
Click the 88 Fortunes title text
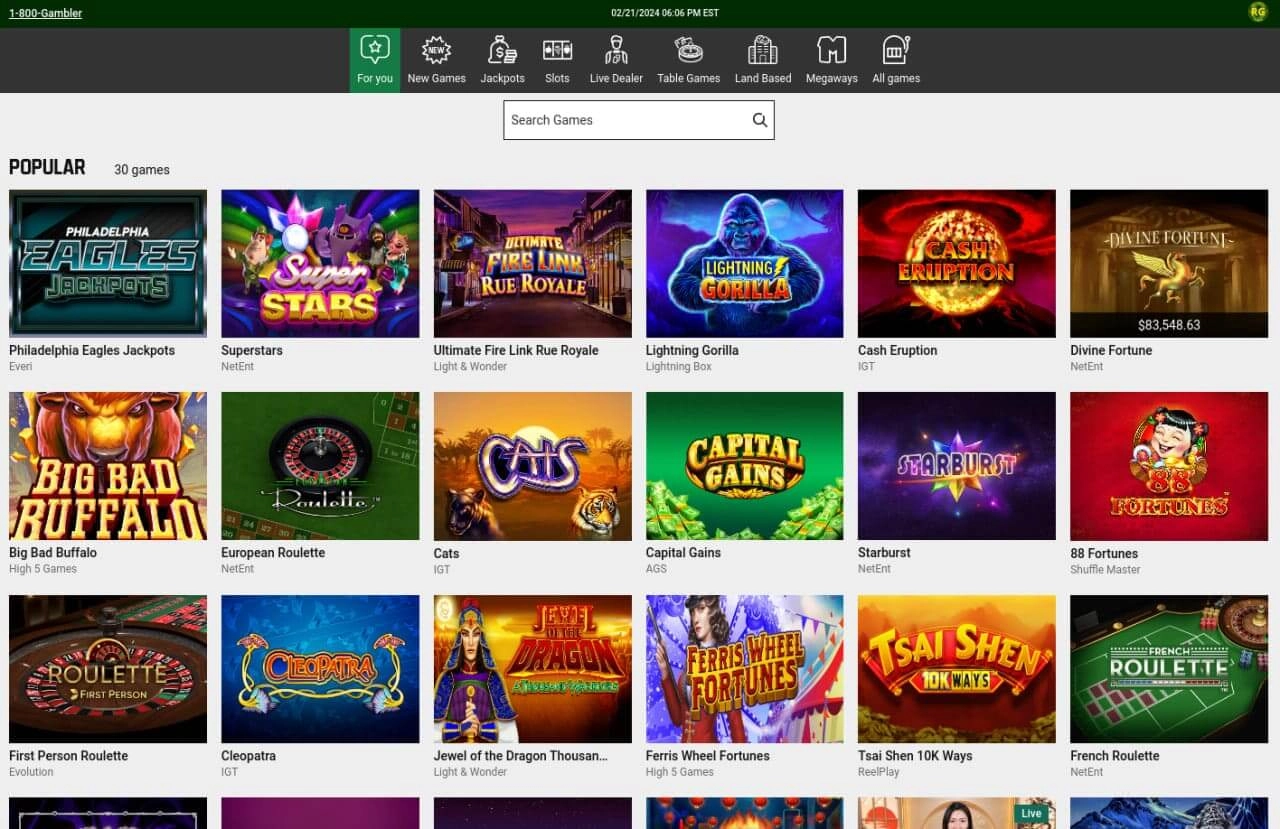click(1104, 554)
